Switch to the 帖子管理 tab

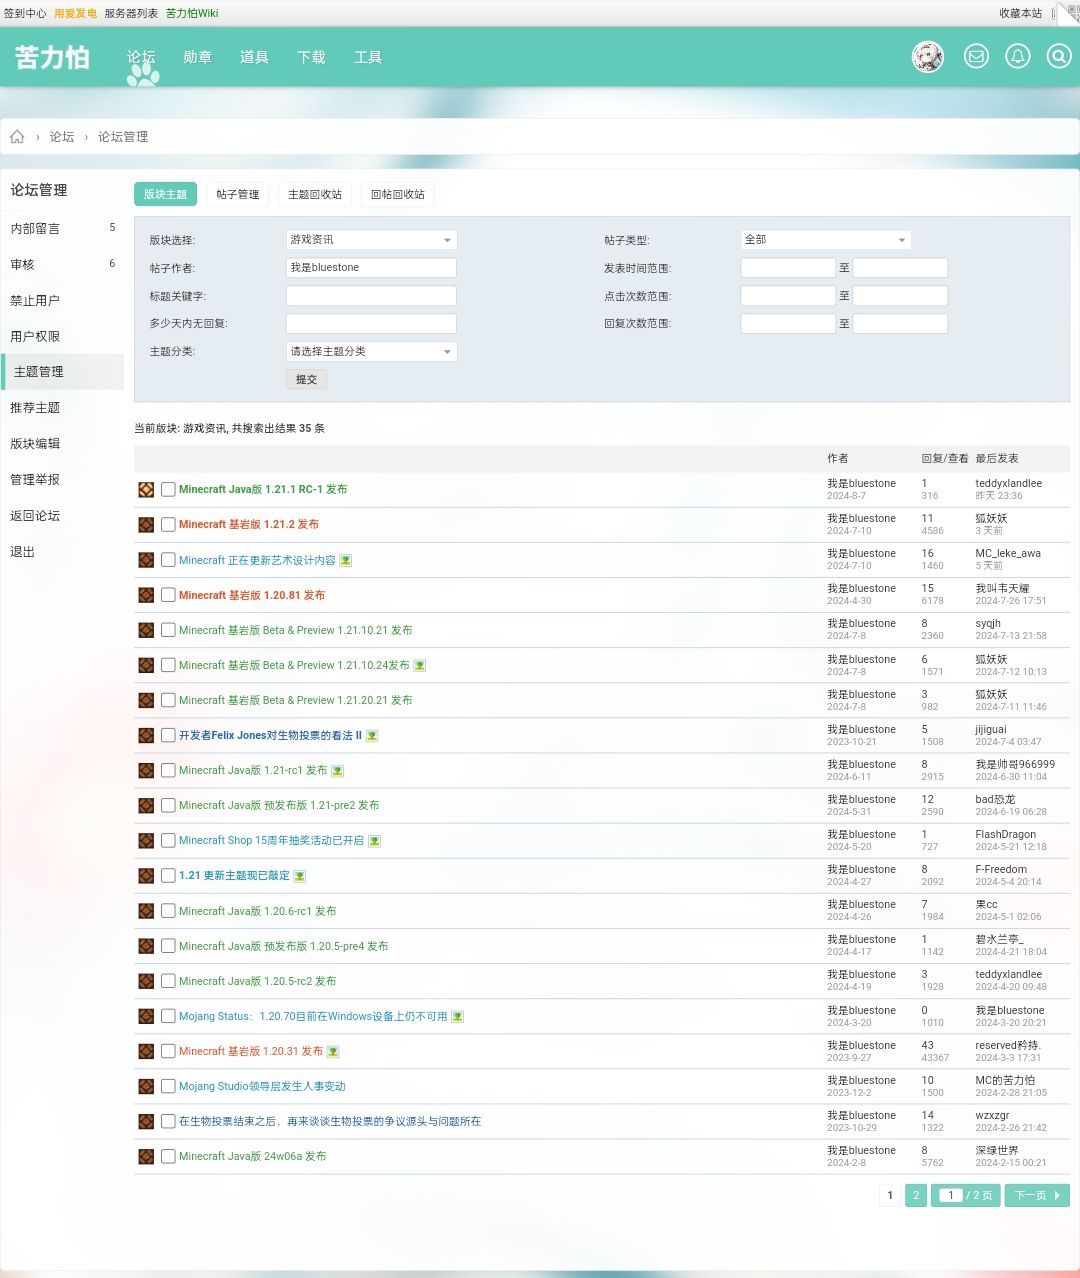coord(238,194)
